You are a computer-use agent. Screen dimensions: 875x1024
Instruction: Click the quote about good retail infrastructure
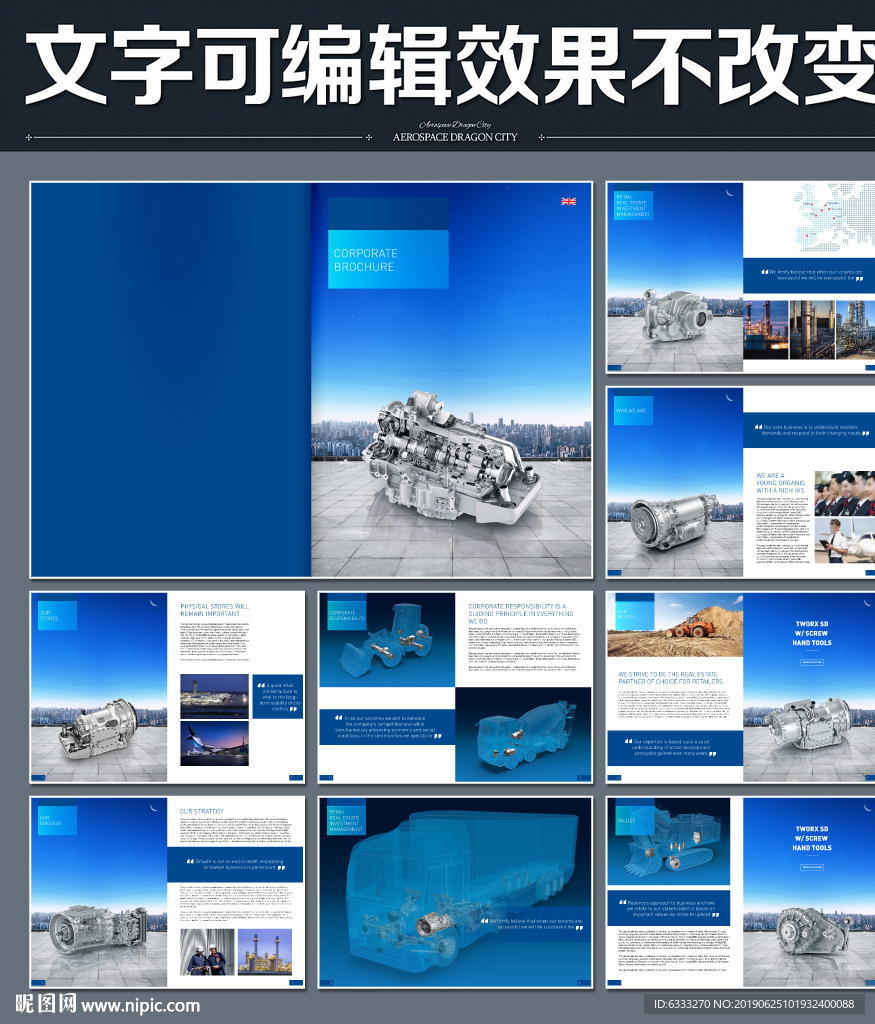[278, 697]
